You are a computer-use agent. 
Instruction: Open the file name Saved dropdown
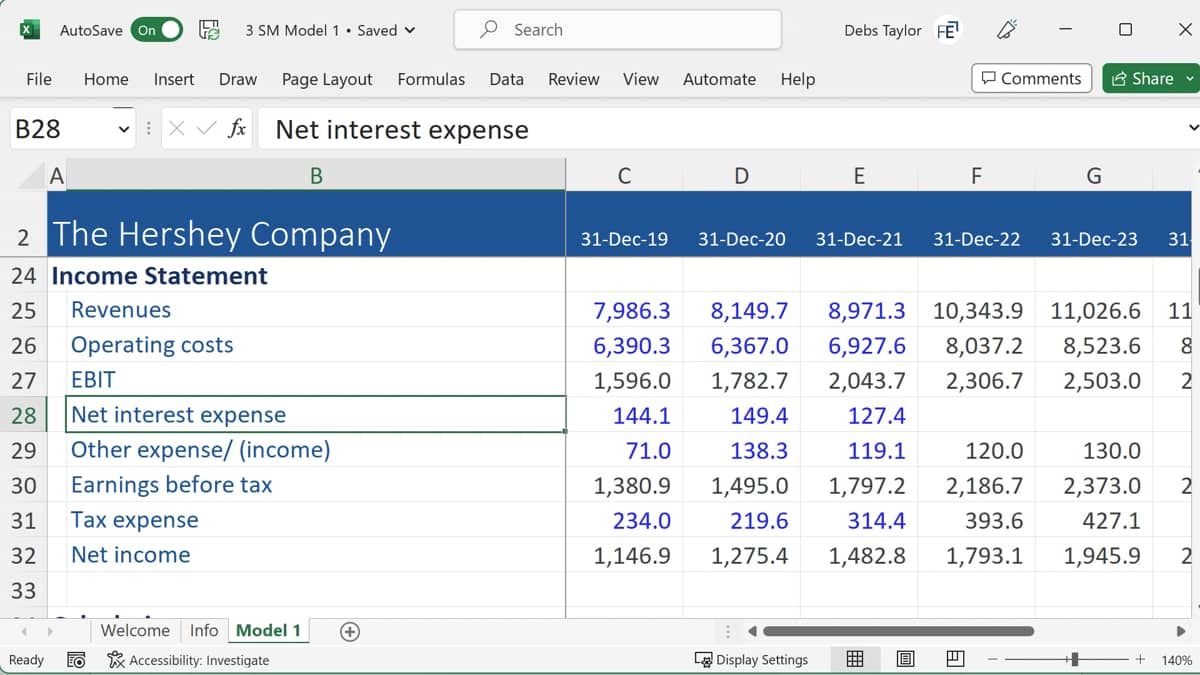[409, 30]
